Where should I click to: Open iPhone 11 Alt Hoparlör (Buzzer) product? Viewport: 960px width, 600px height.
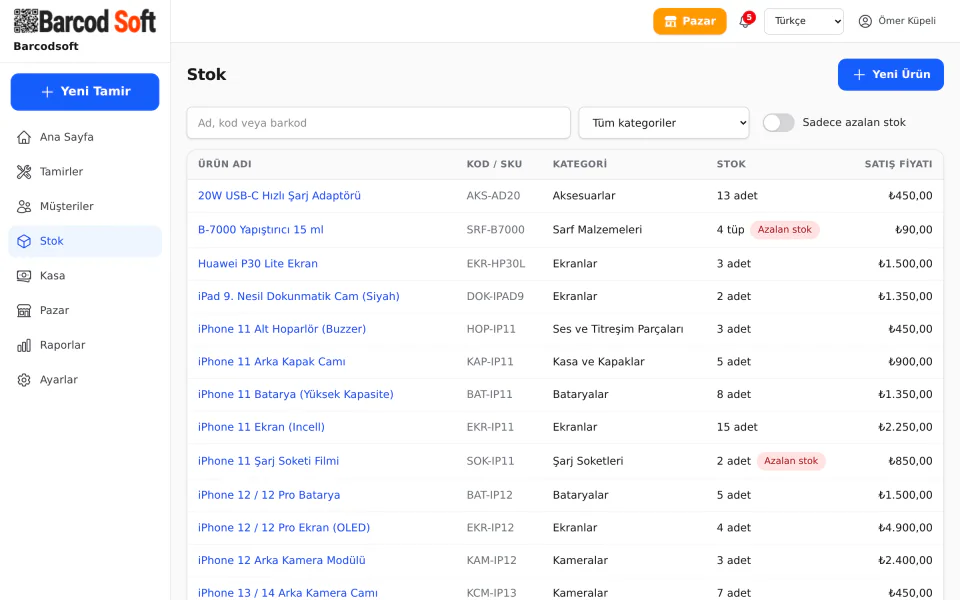(x=282, y=329)
